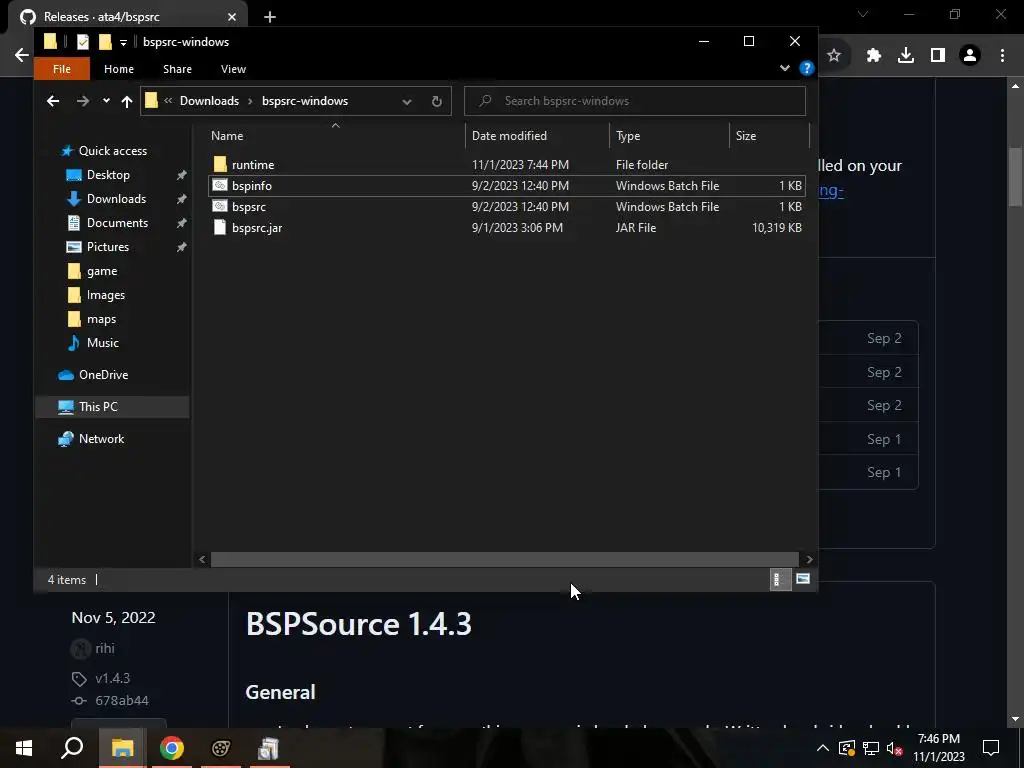The image size is (1024, 768).
Task: Open commit 678ab44 link
Action: coord(121,701)
